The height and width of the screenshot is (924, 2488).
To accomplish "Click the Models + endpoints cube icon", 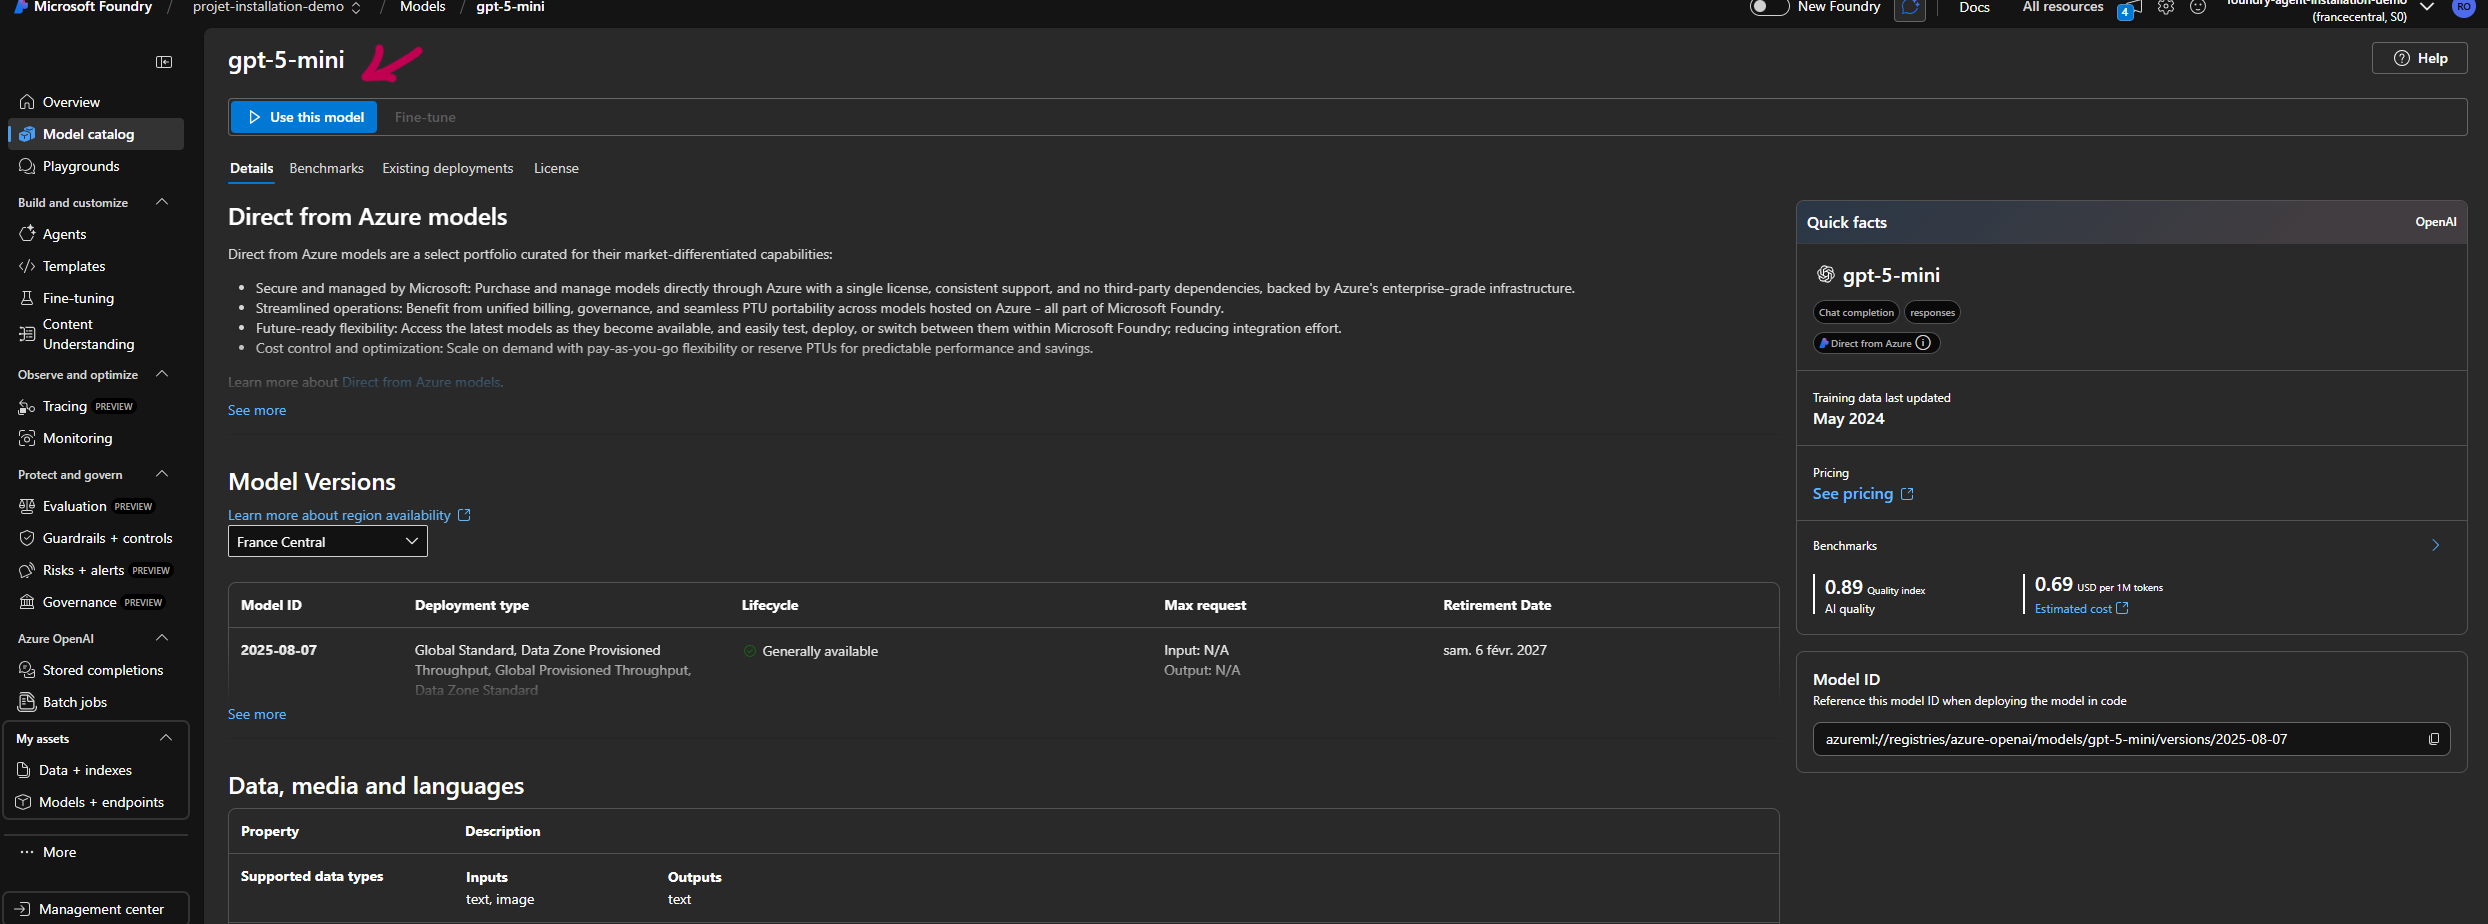I will point(23,802).
